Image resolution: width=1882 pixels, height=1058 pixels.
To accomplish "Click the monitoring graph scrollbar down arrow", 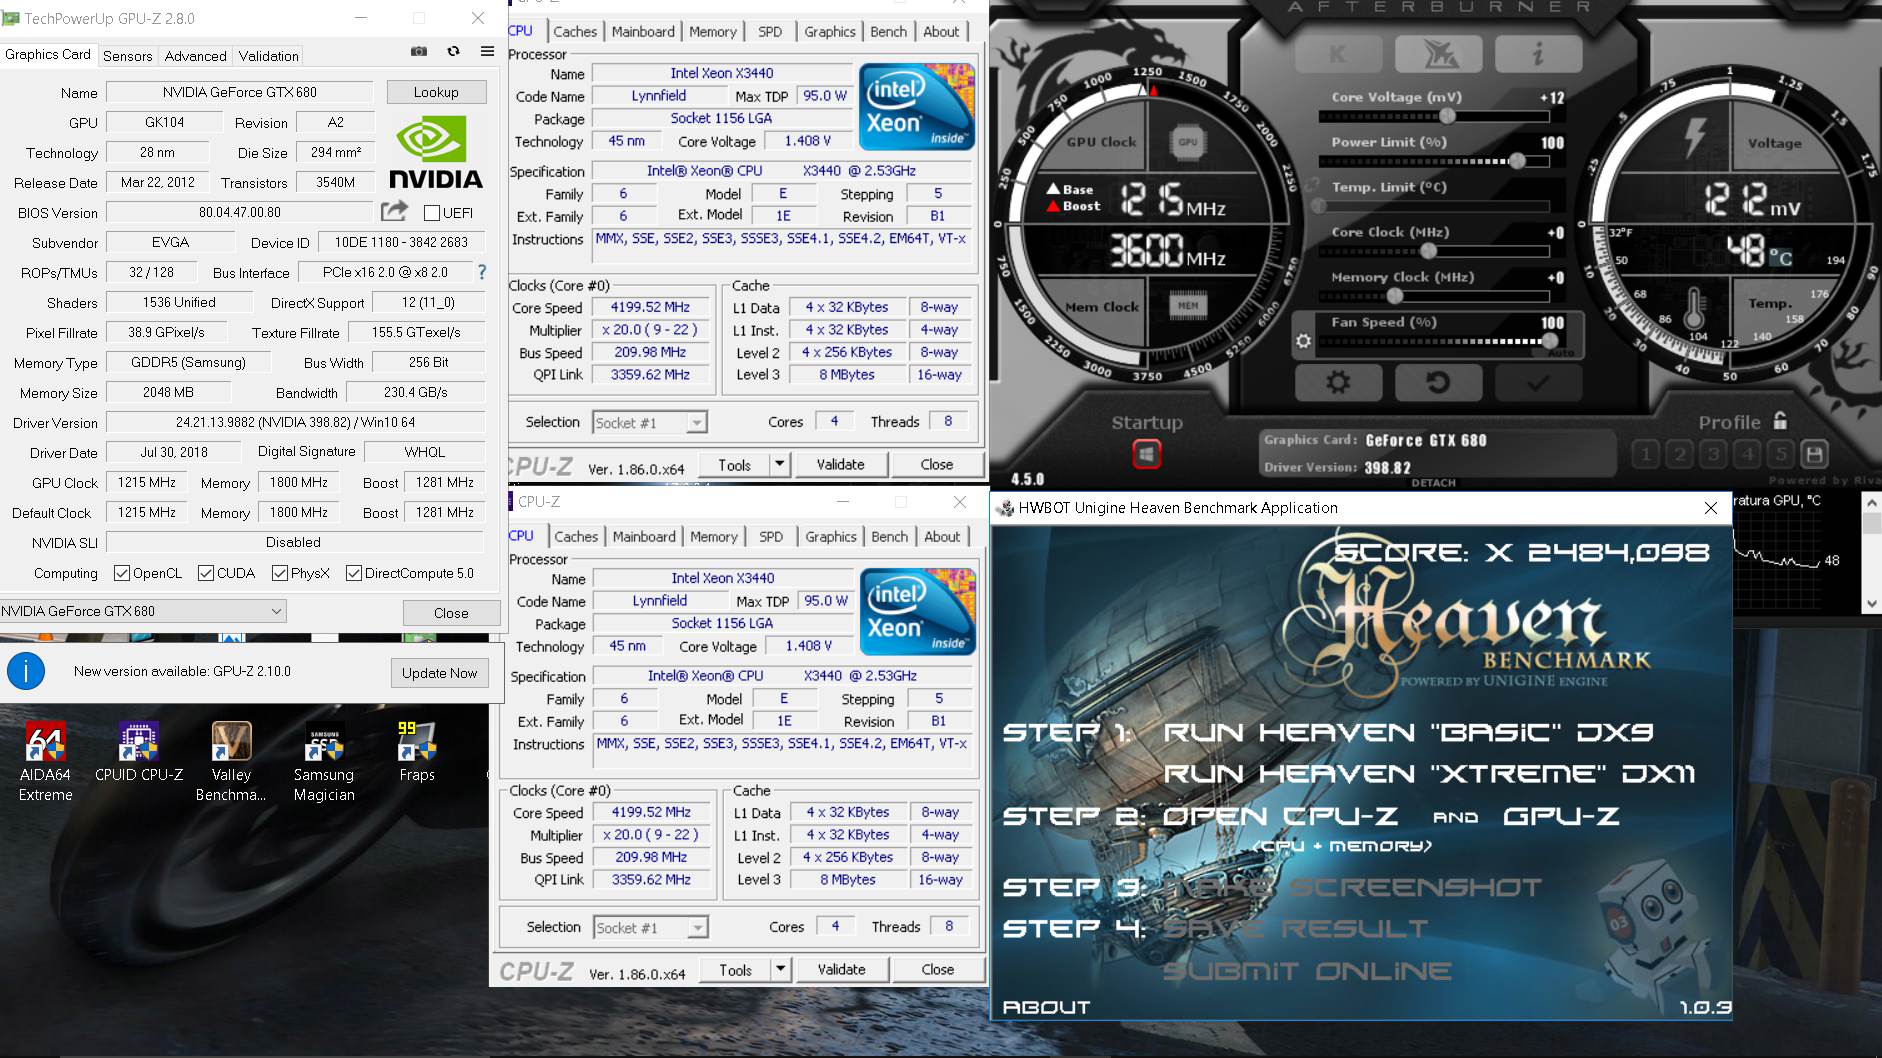I will (1871, 603).
